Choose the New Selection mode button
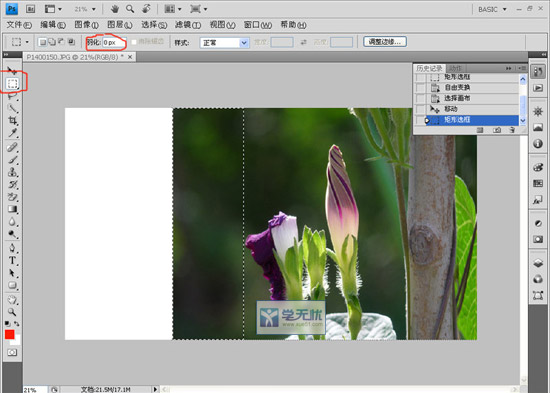This screenshot has width=550, height=393. (42, 42)
